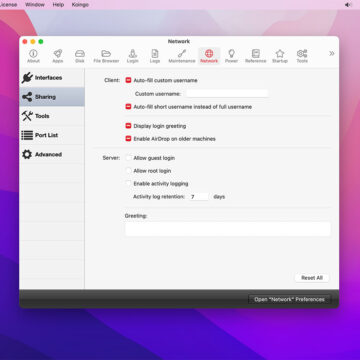
Task: Click Open "Network" Preferences button
Action: coord(289,299)
